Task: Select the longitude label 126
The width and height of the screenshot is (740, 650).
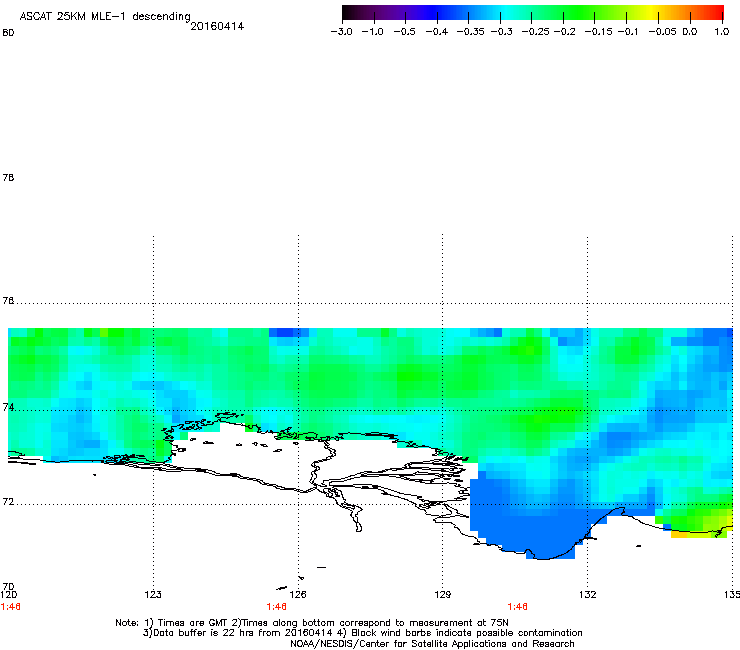Action: [298, 594]
